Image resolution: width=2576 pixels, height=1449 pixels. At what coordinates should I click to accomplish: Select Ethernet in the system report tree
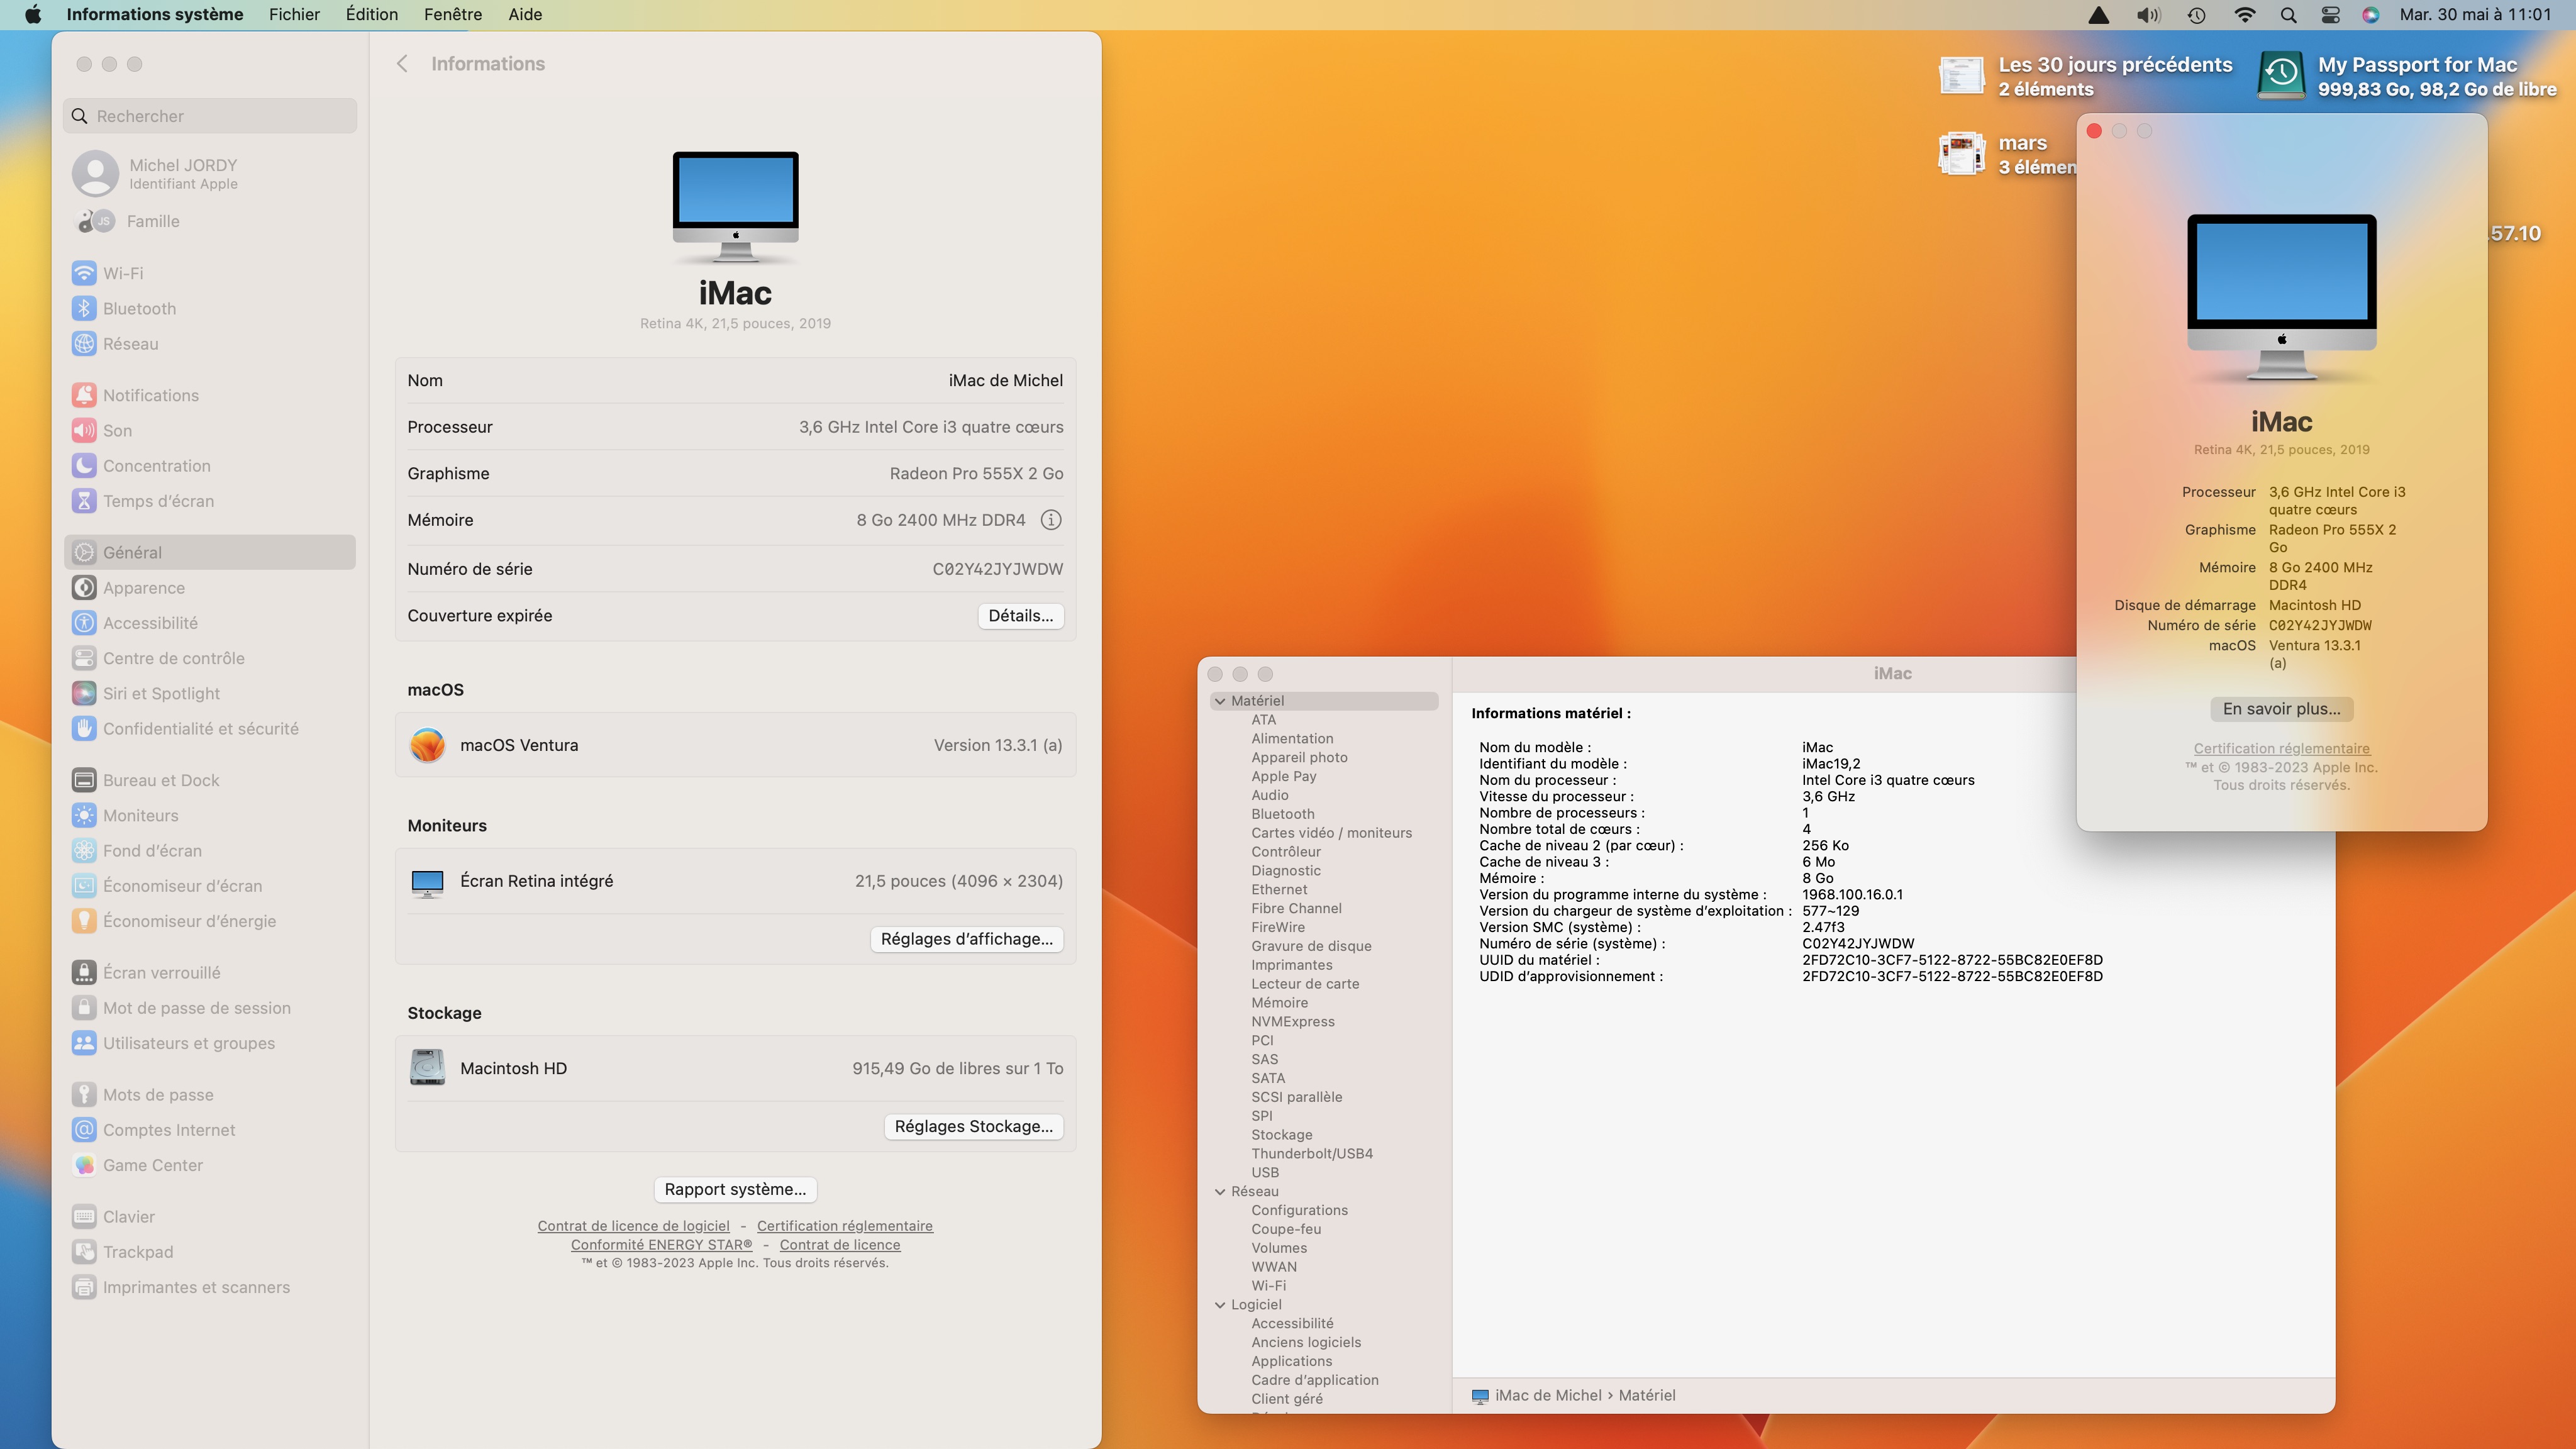[1278, 890]
